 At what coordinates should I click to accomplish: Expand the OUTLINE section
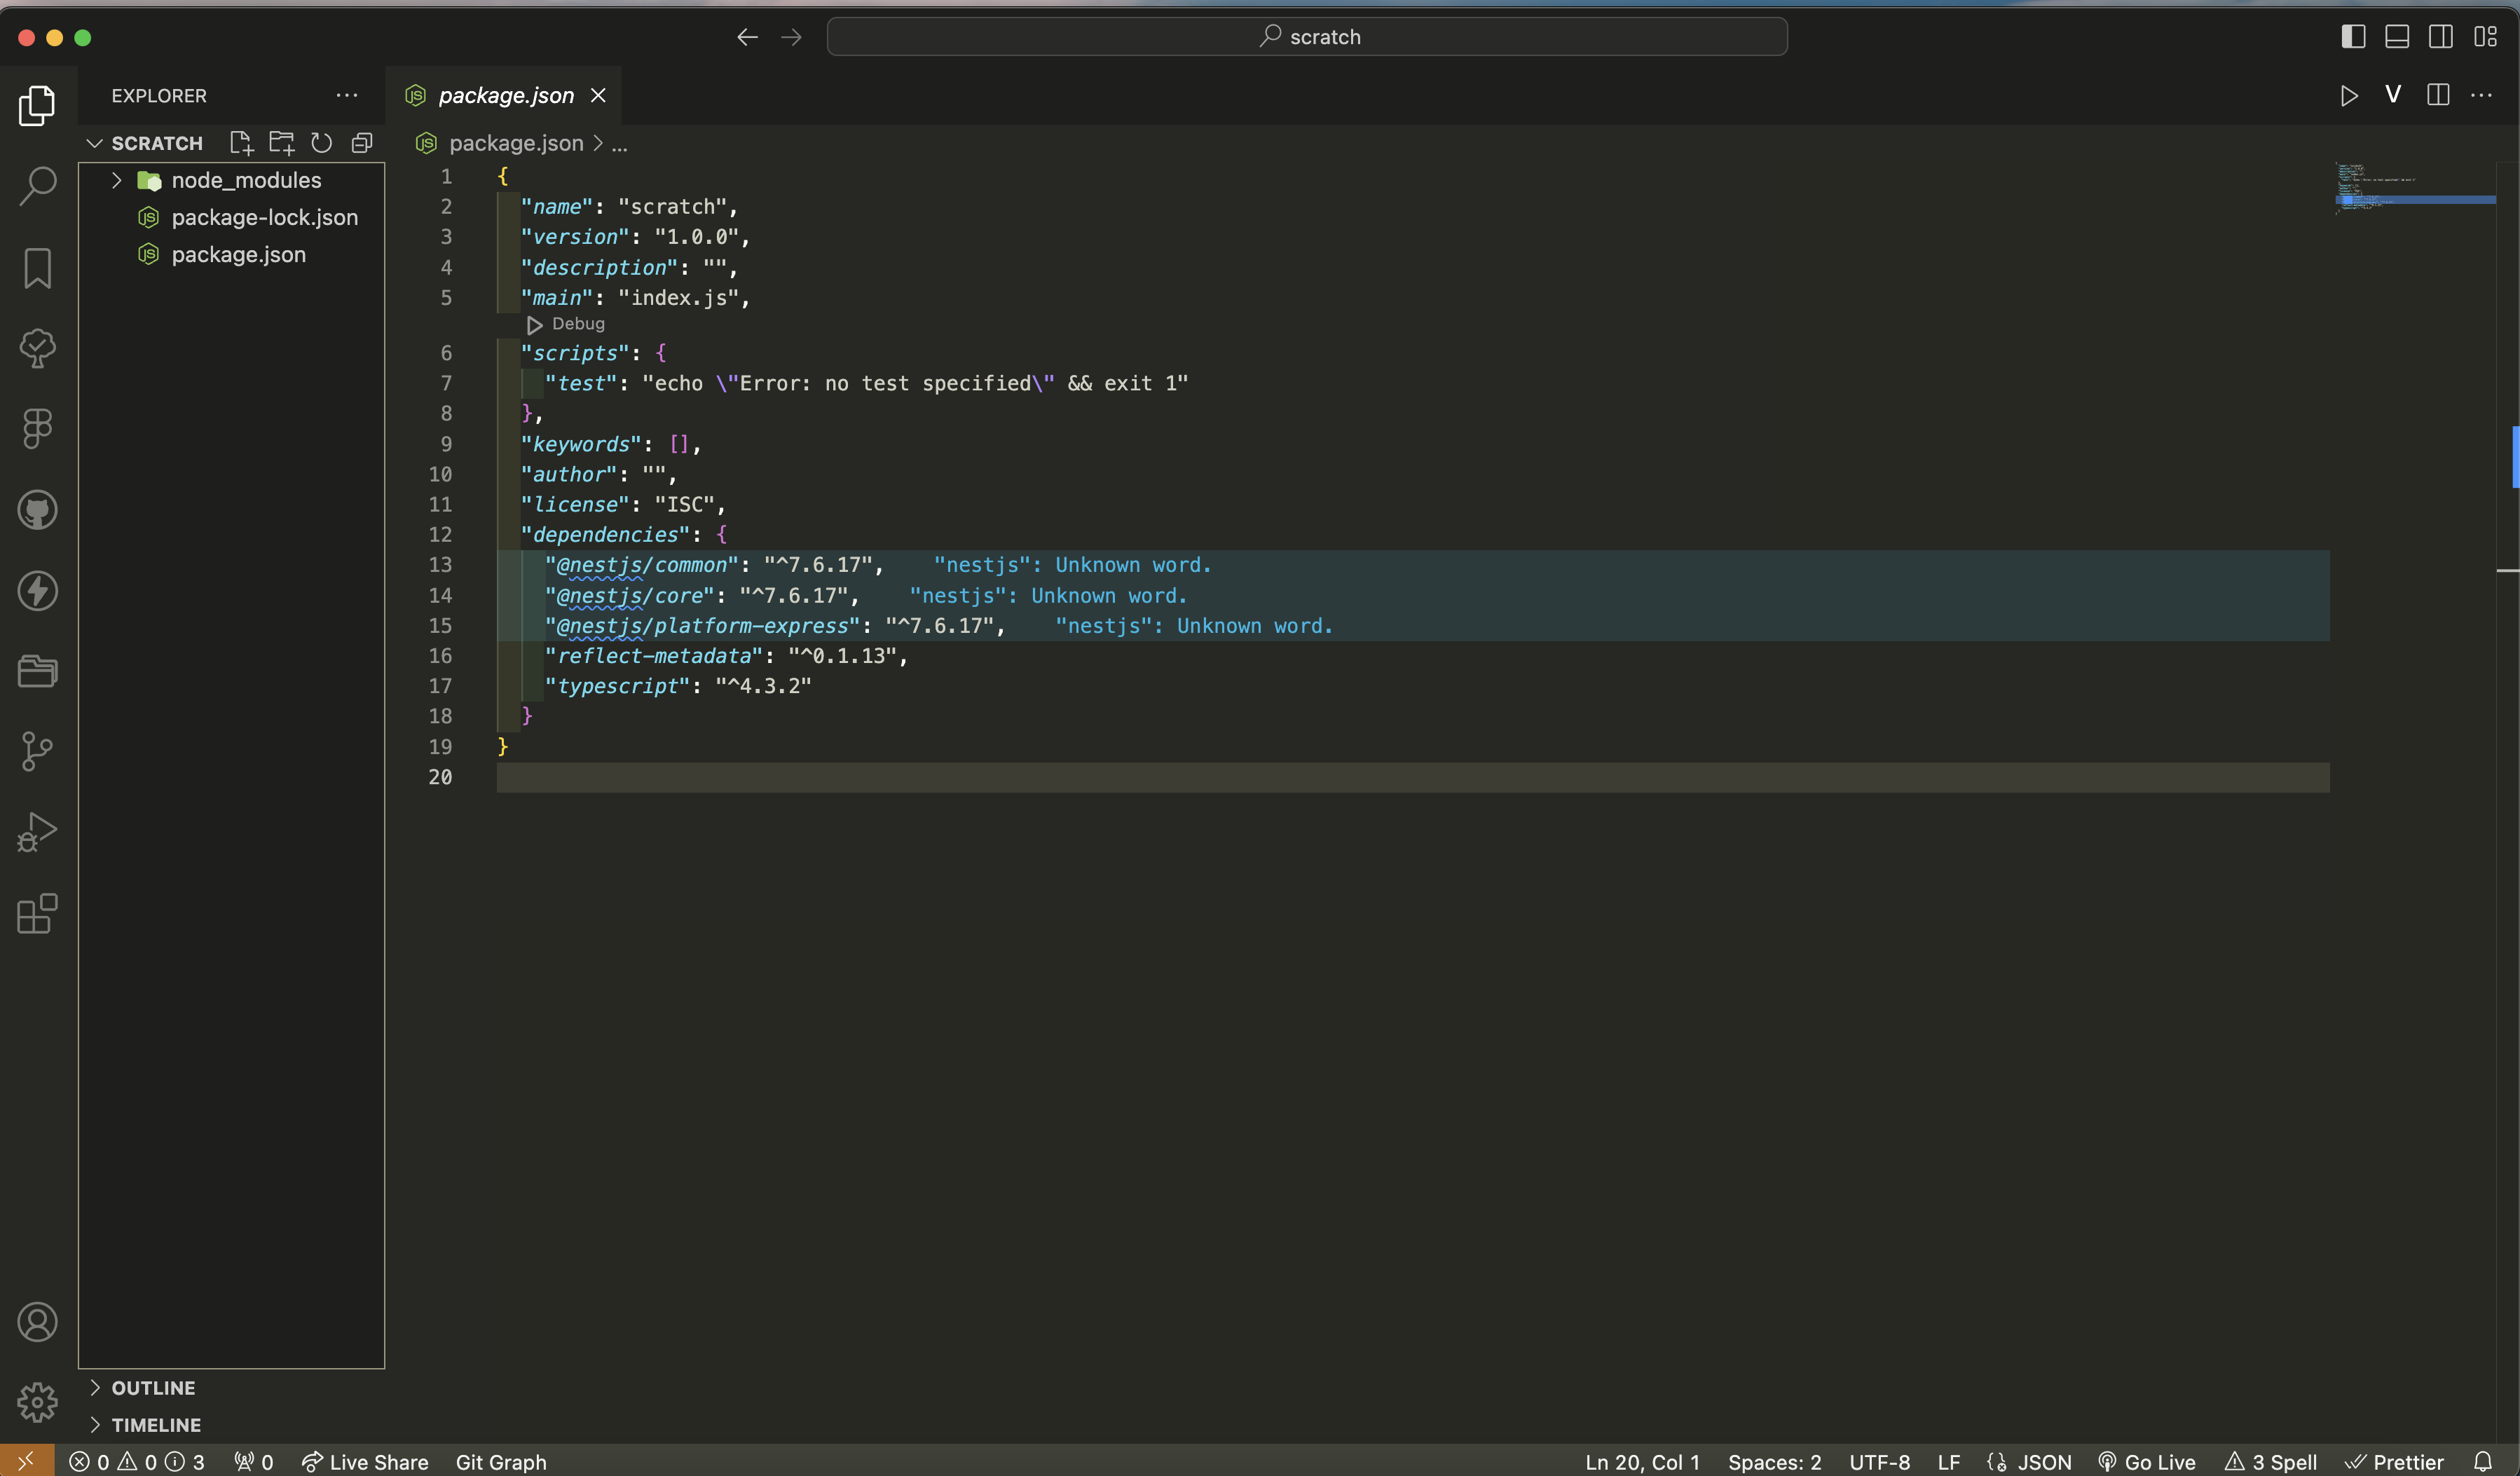coord(153,1388)
